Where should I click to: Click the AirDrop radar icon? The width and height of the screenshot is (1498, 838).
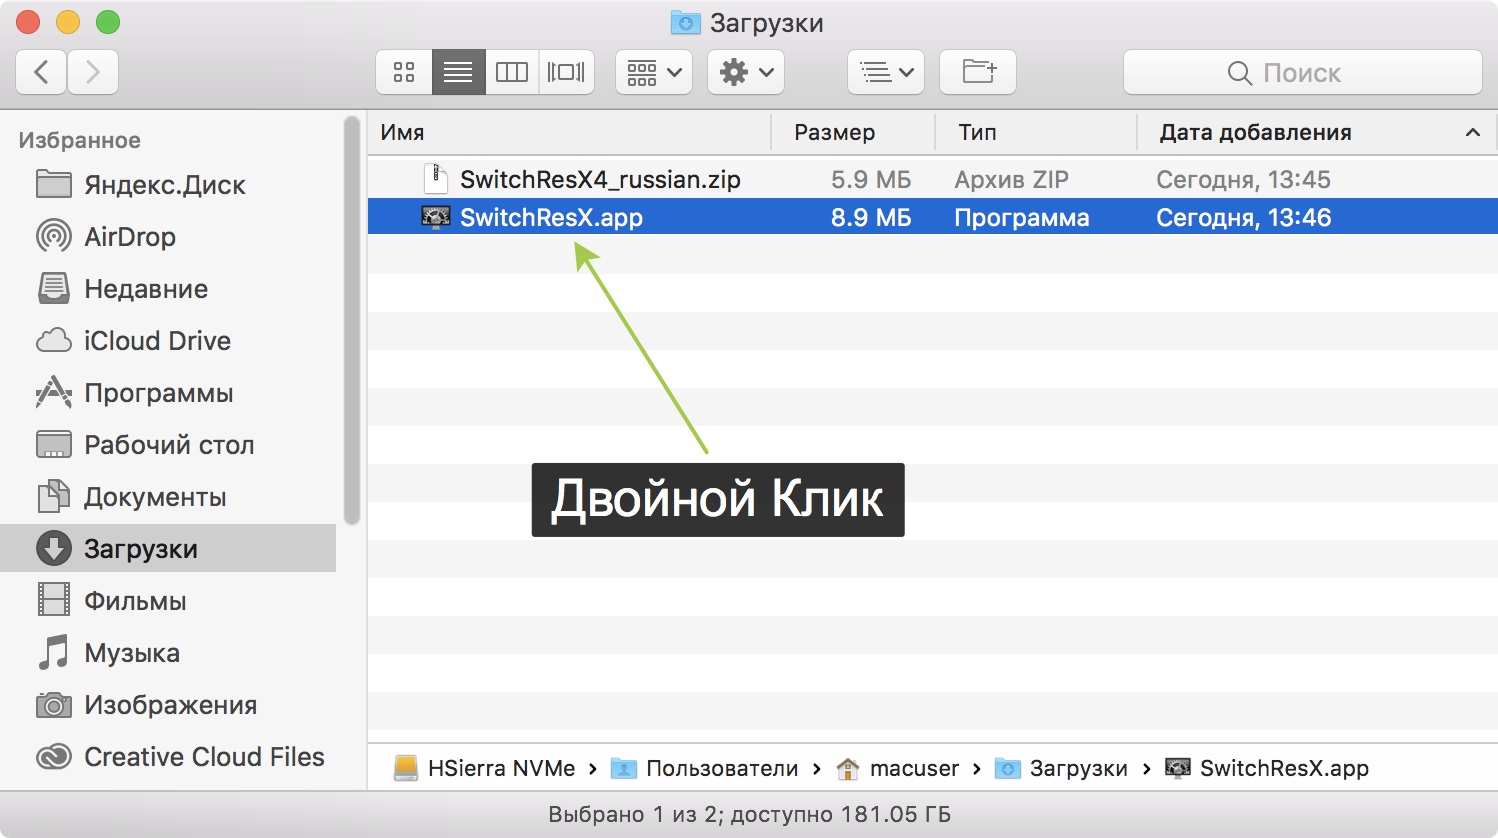pyautogui.click(x=54, y=236)
